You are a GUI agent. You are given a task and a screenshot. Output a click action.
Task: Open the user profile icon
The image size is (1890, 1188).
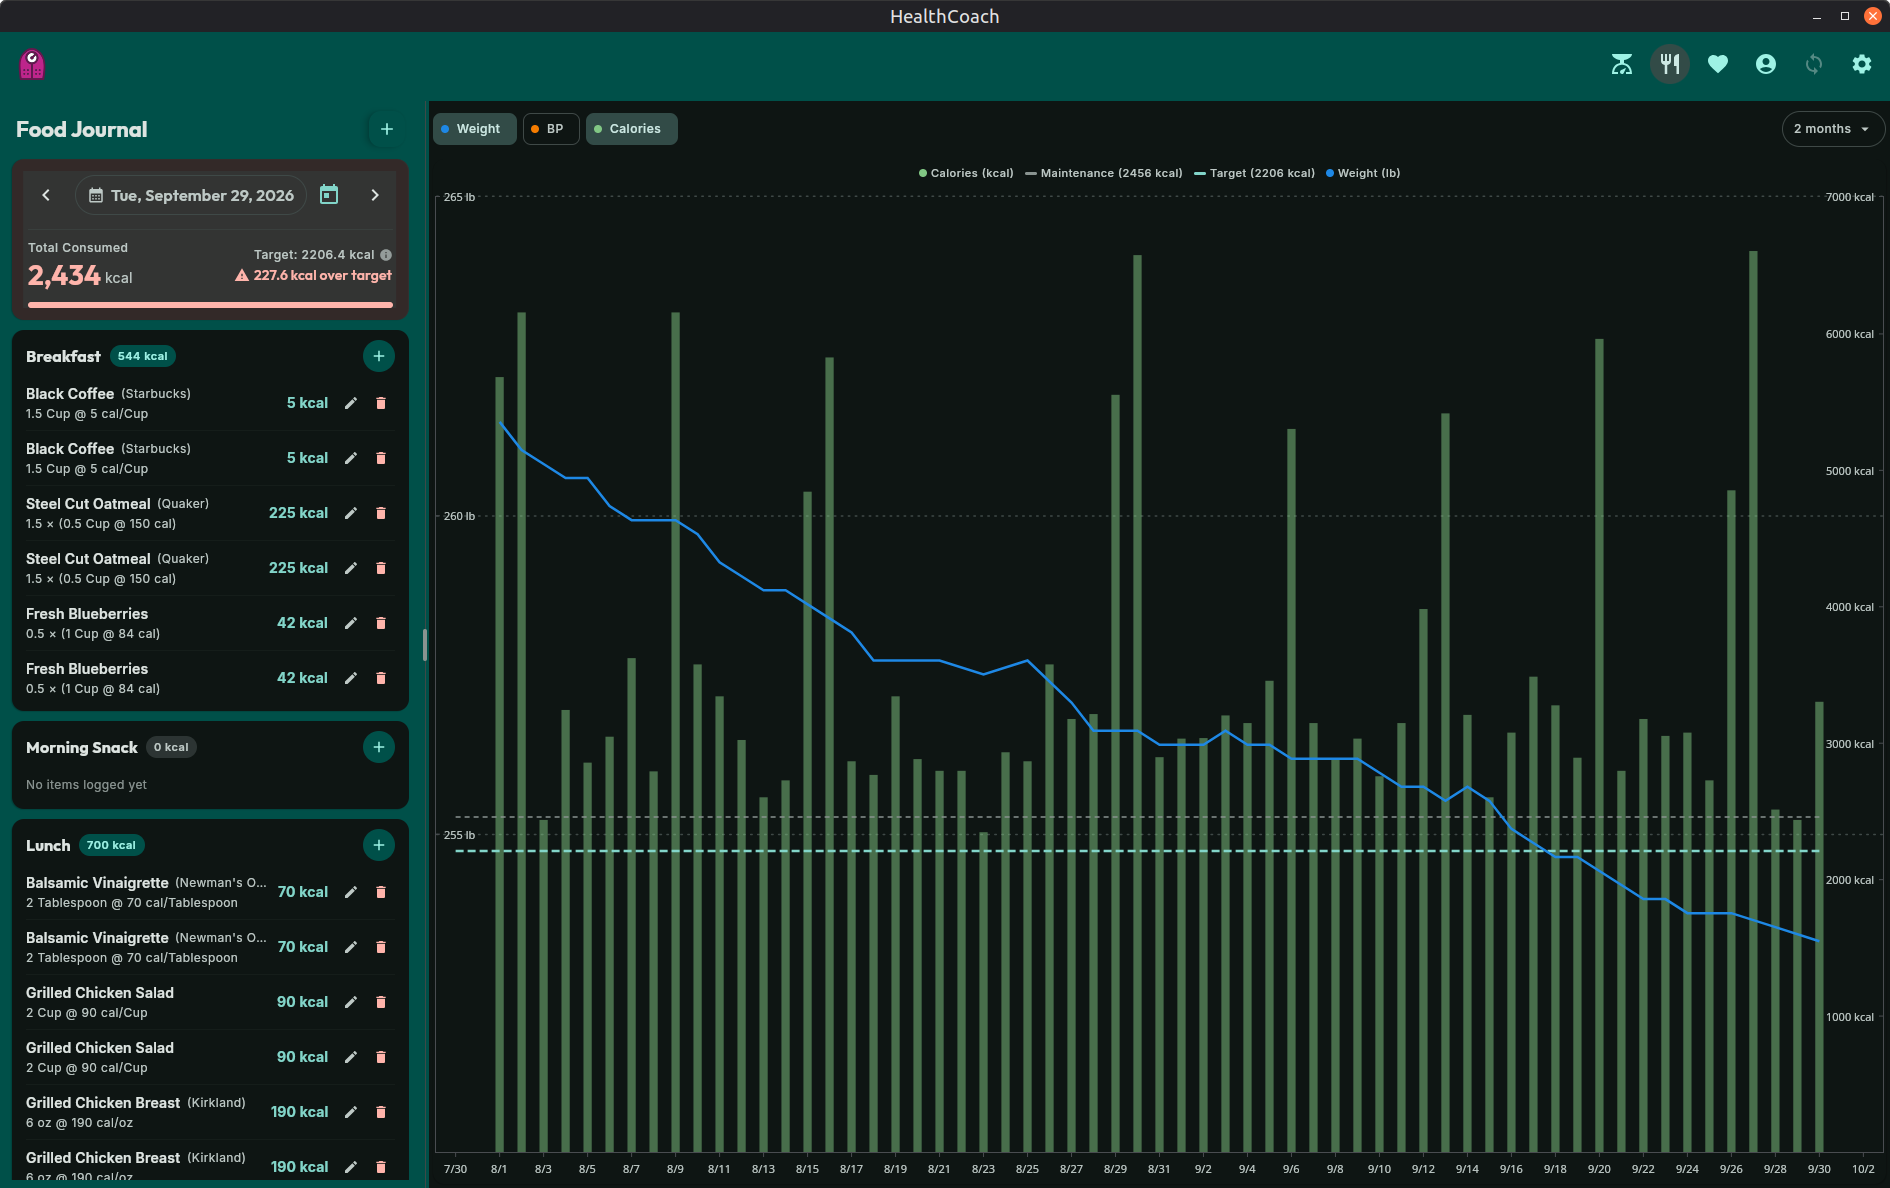(1766, 64)
